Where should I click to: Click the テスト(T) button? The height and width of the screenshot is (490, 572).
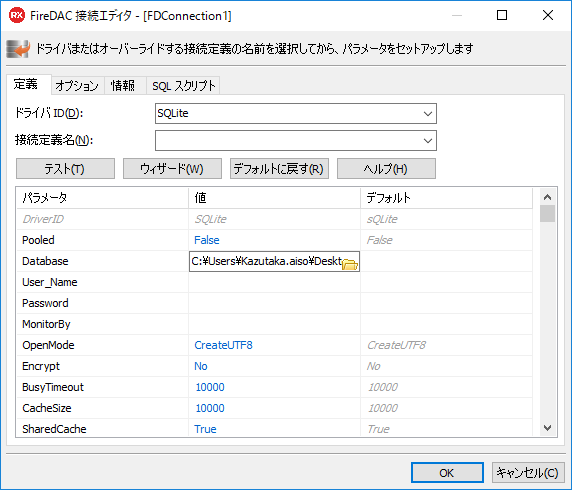coord(65,169)
